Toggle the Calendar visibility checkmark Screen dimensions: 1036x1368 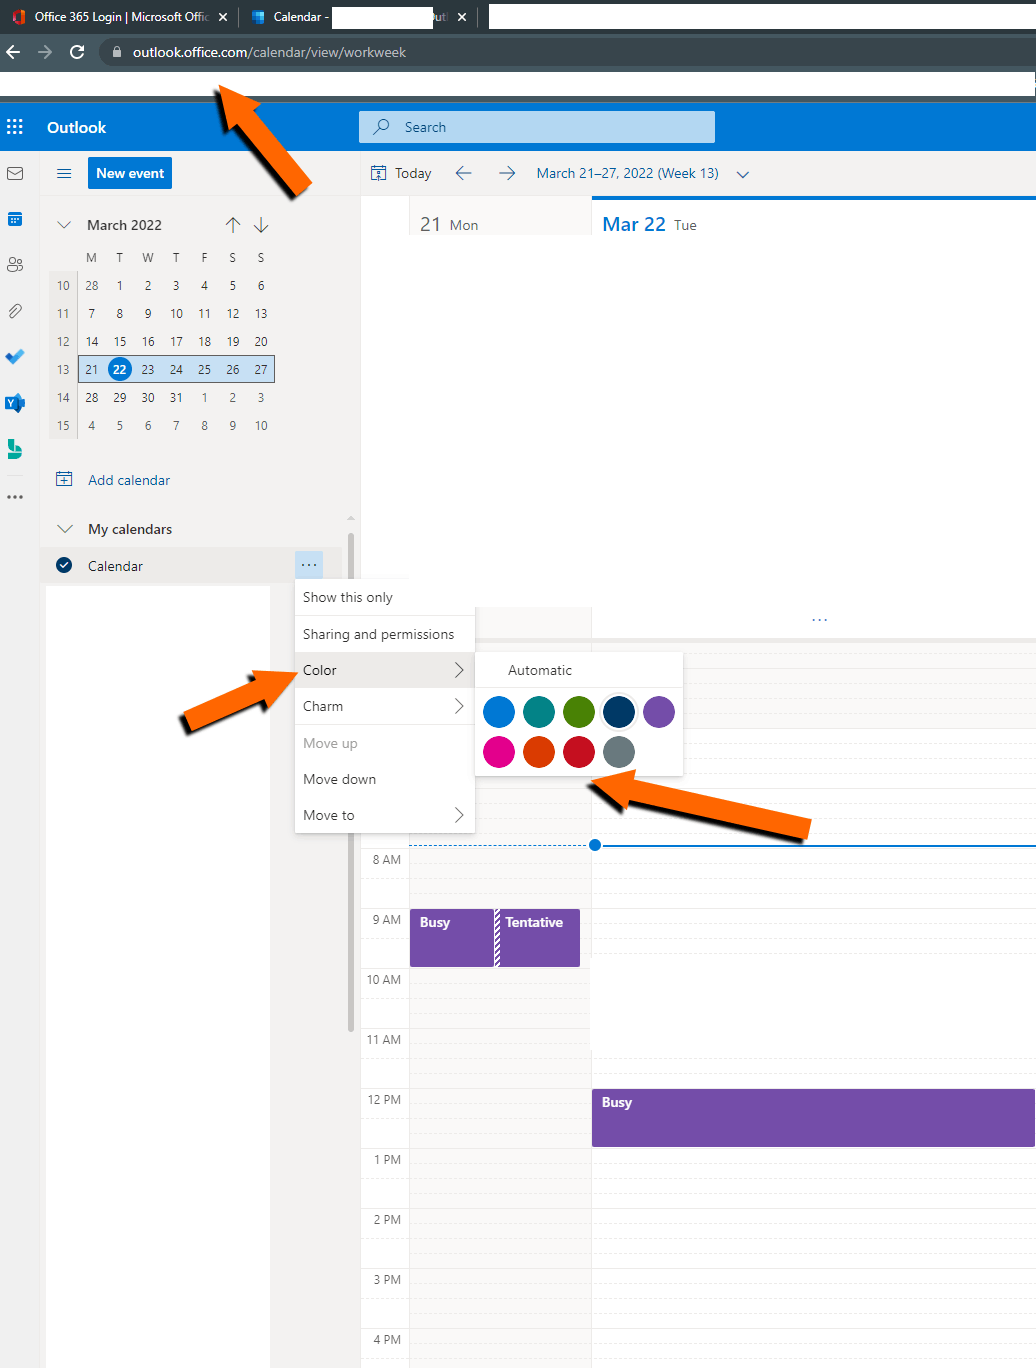64,565
